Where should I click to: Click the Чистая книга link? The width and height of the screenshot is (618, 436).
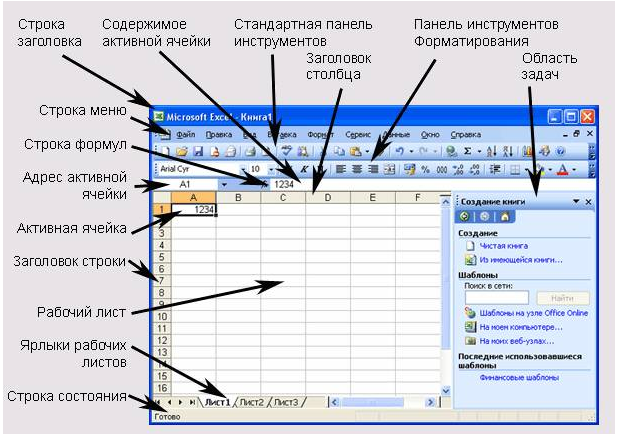[503, 246]
